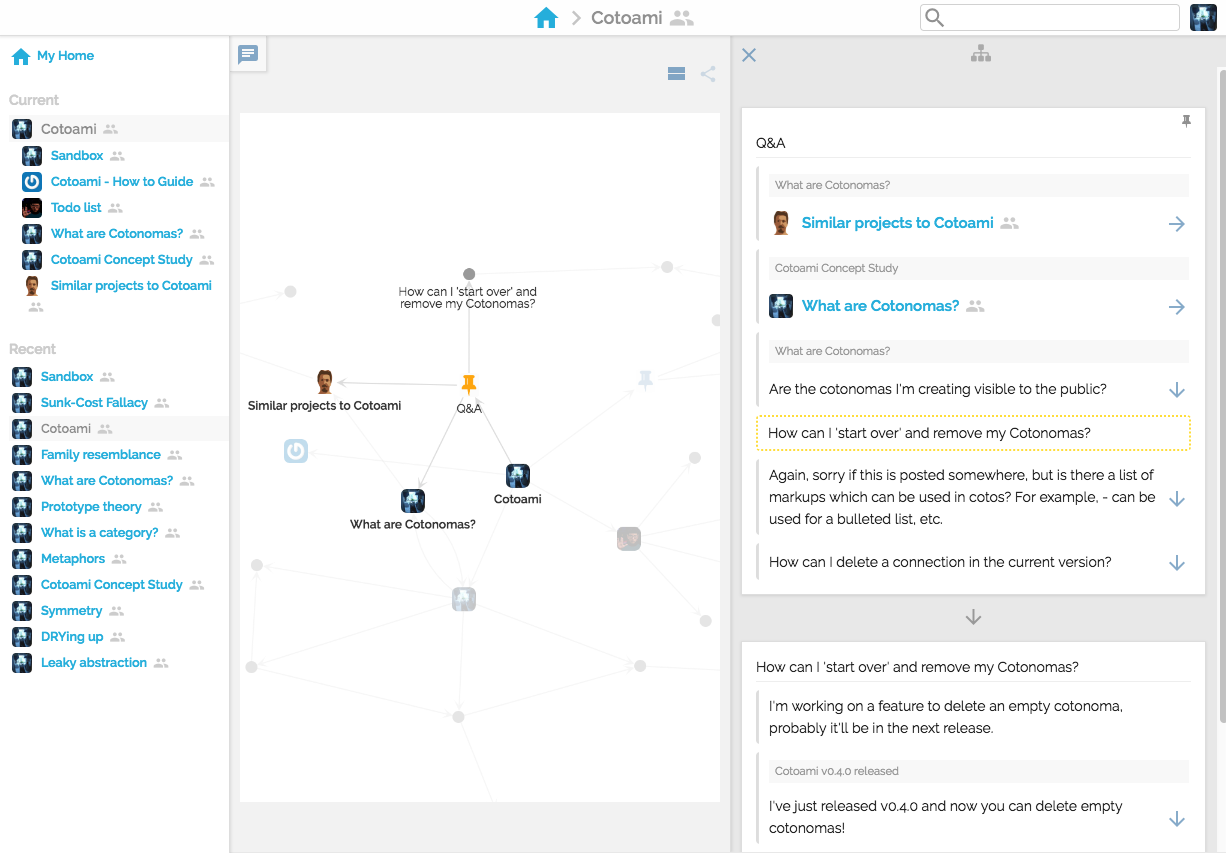This screenshot has height=853, width=1226.
Task: Open What are Cotonomas? right arrow
Action: pos(1177,307)
